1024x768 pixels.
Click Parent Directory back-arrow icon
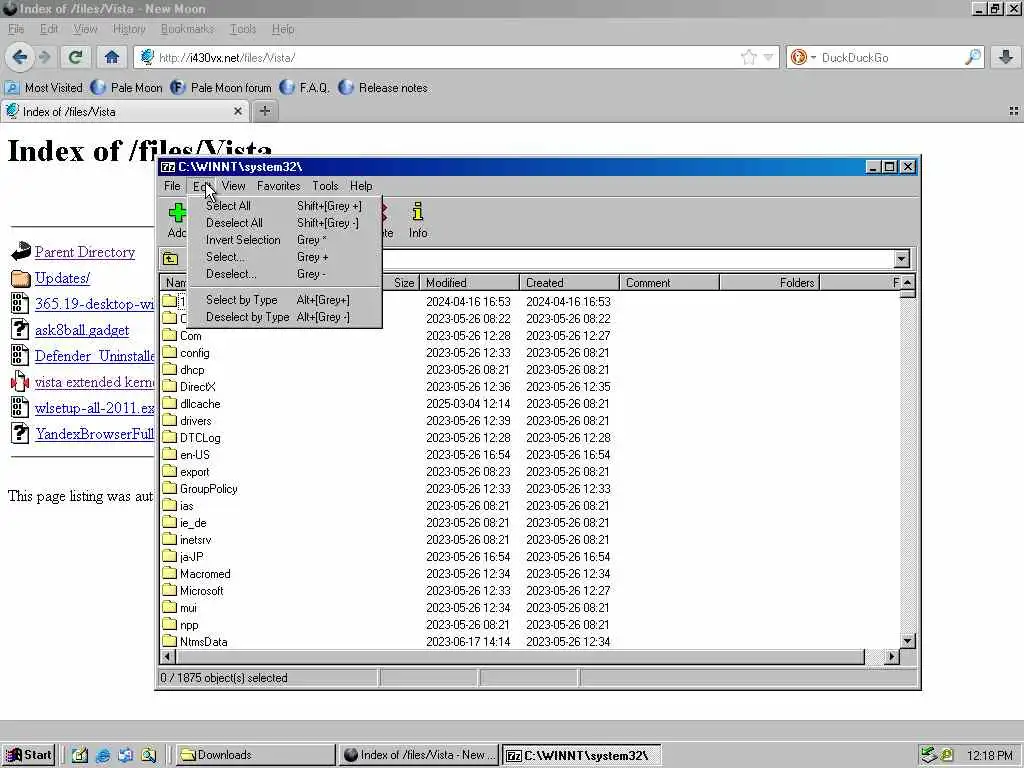pos(21,251)
